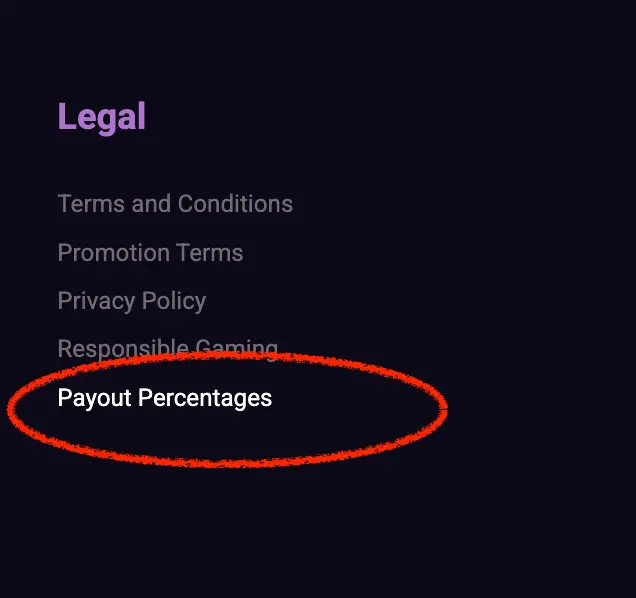Navigate to Promotion Terms in footer

[150, 253]
